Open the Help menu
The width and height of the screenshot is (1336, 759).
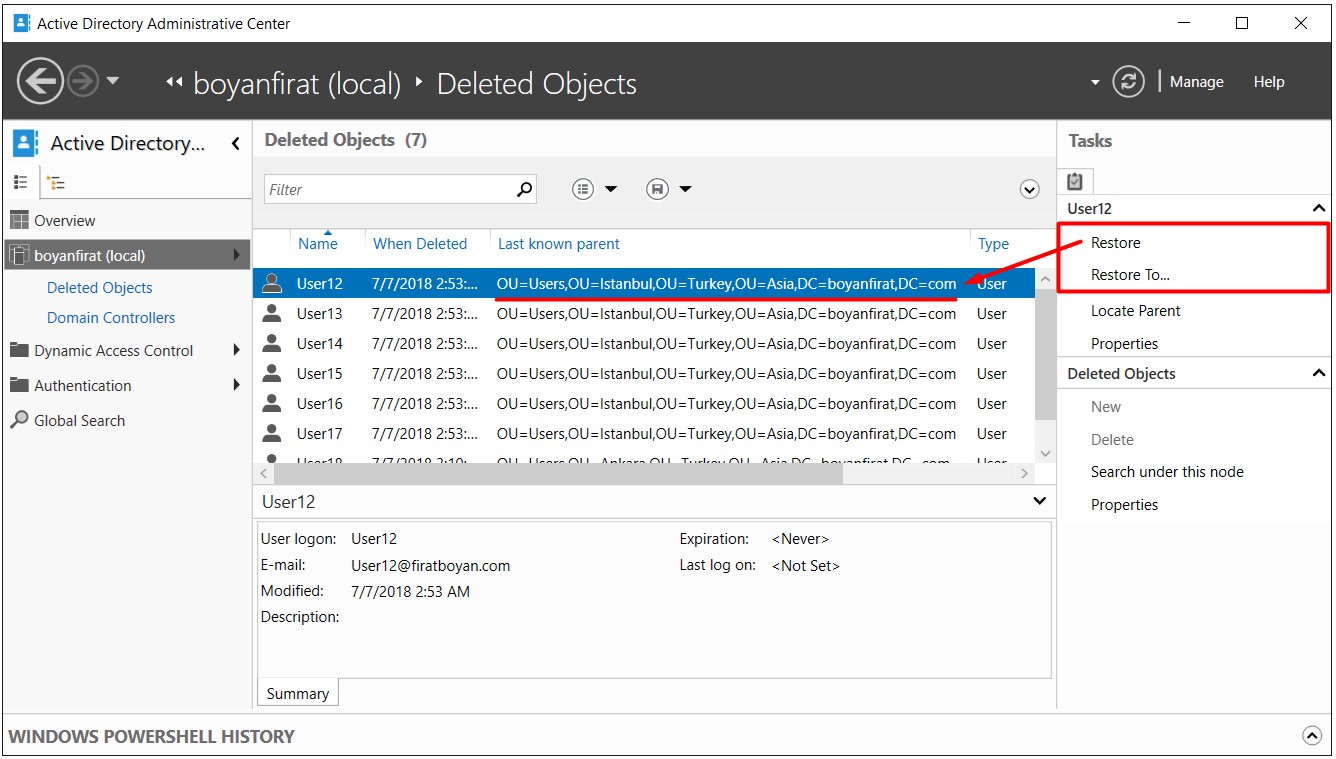coord(1268,82)
